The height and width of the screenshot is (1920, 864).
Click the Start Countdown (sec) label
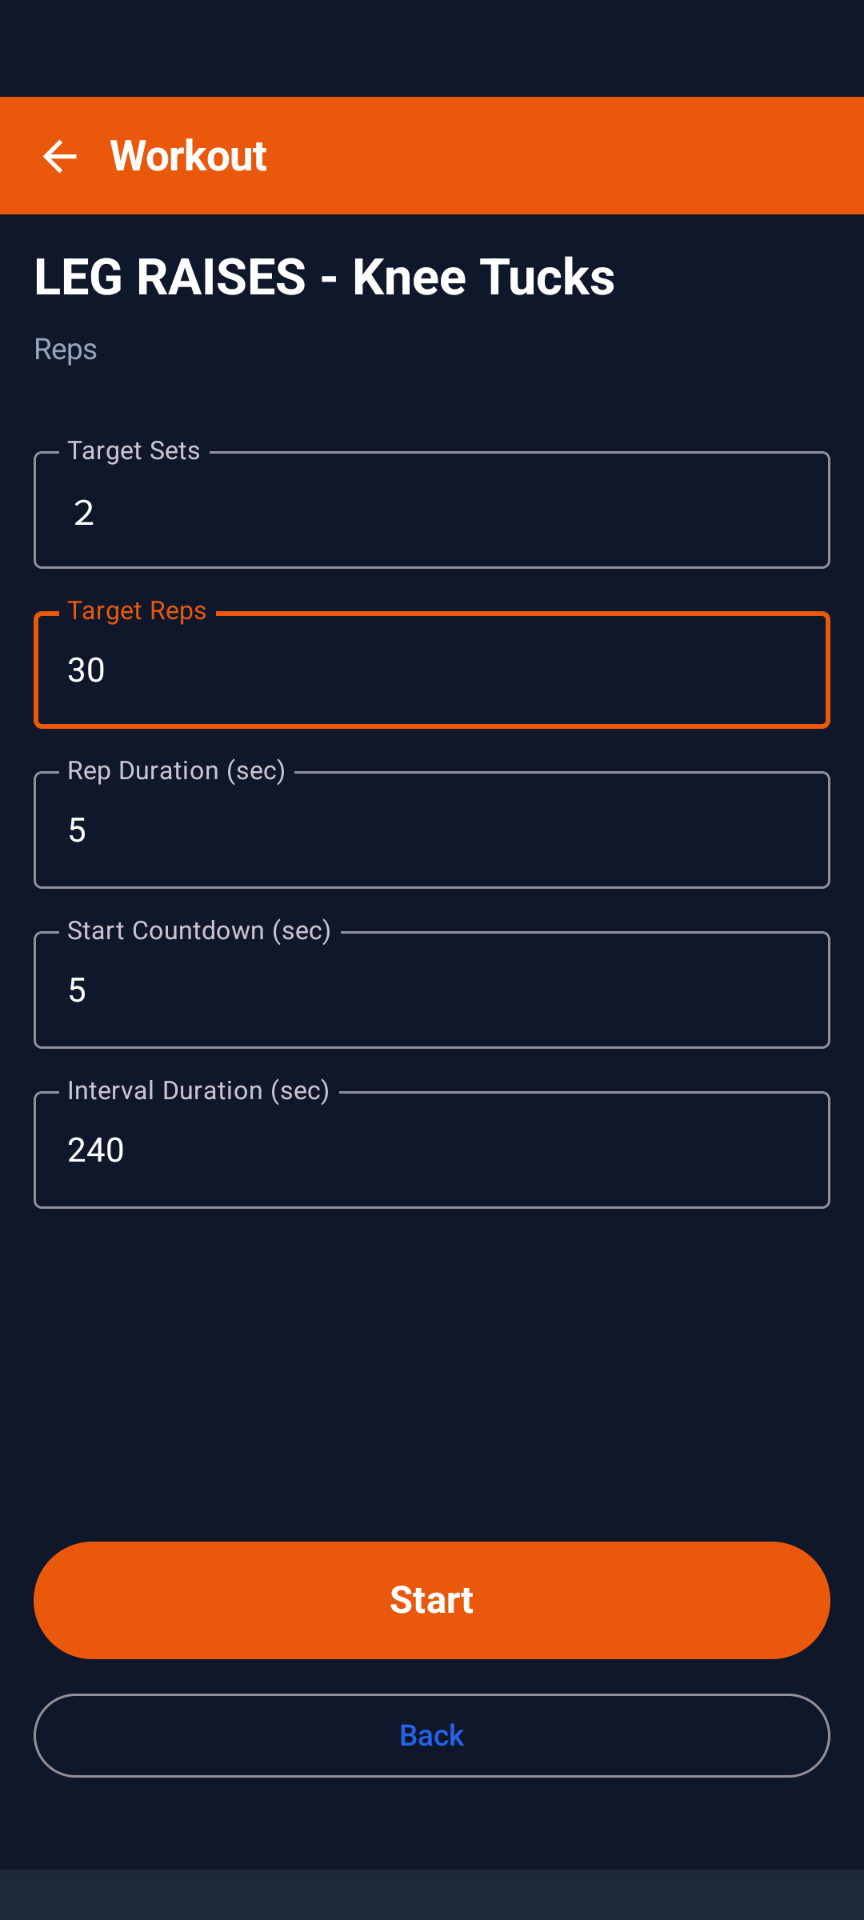coord(199,931)
